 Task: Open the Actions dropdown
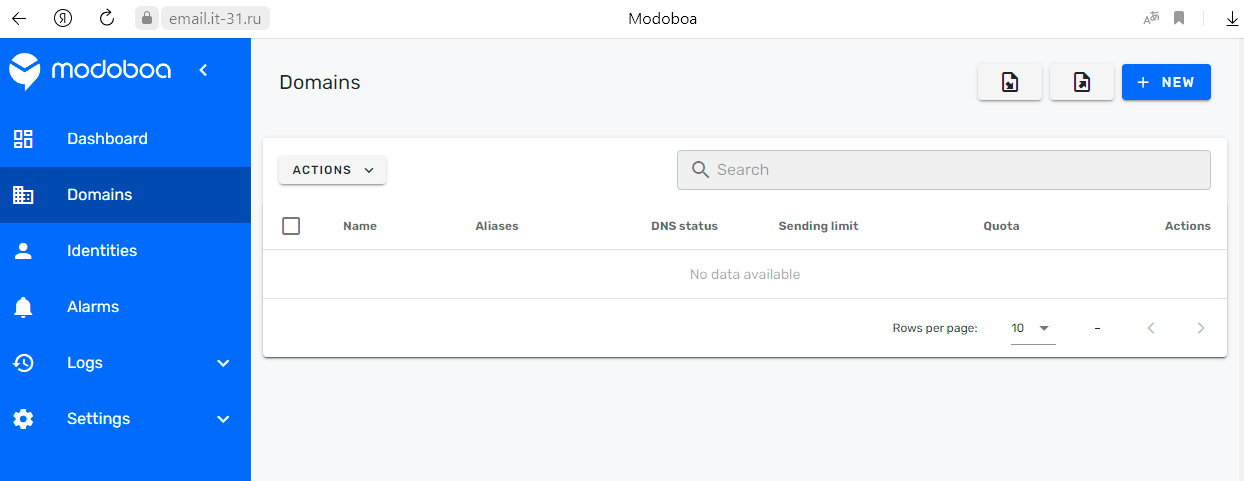[332, 170]
